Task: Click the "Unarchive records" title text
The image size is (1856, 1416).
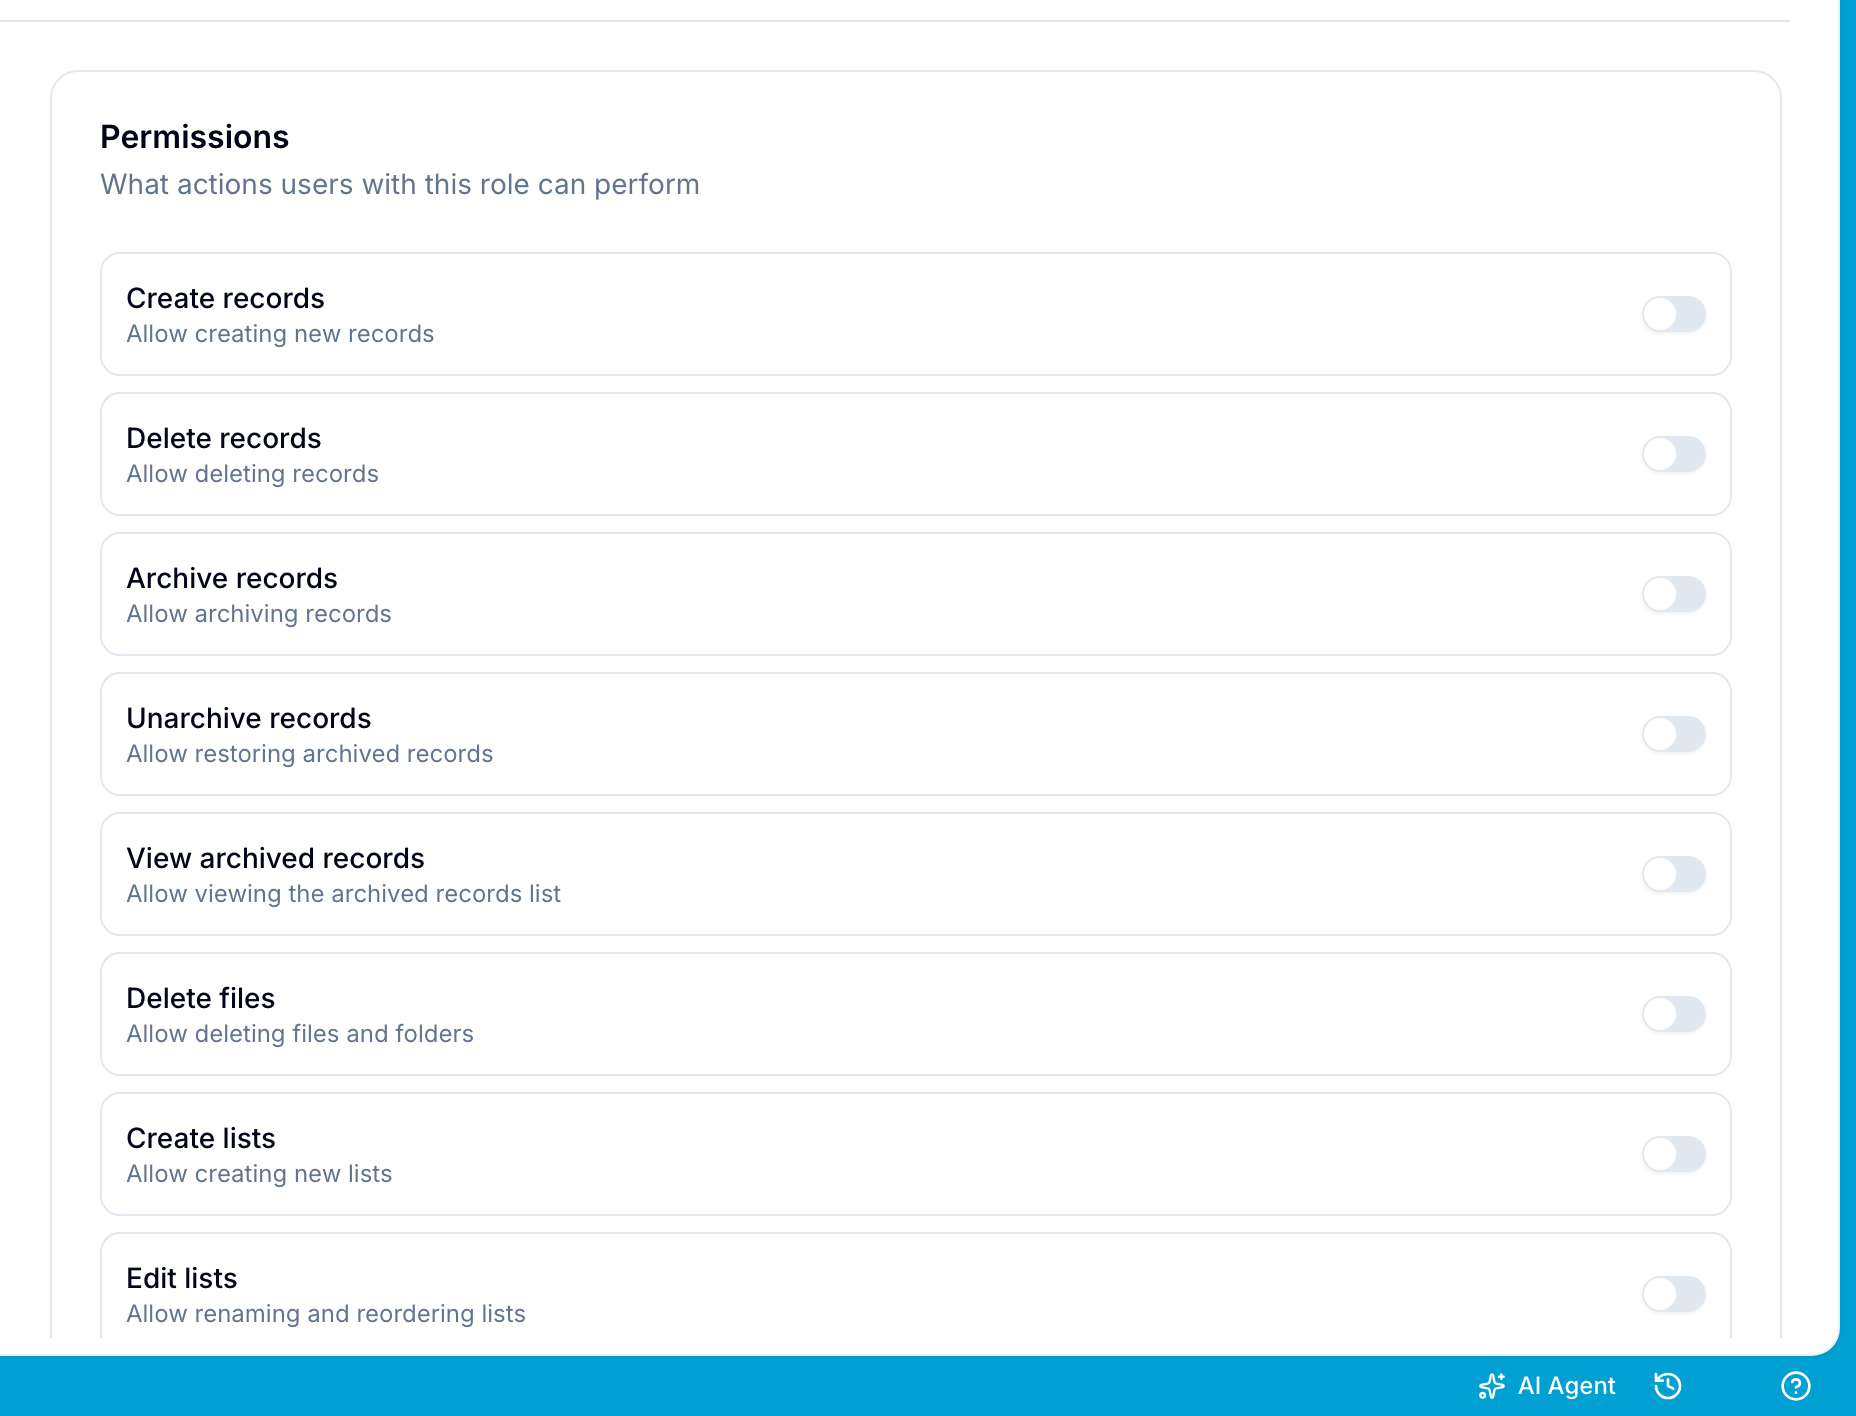Action: point(249,718)
